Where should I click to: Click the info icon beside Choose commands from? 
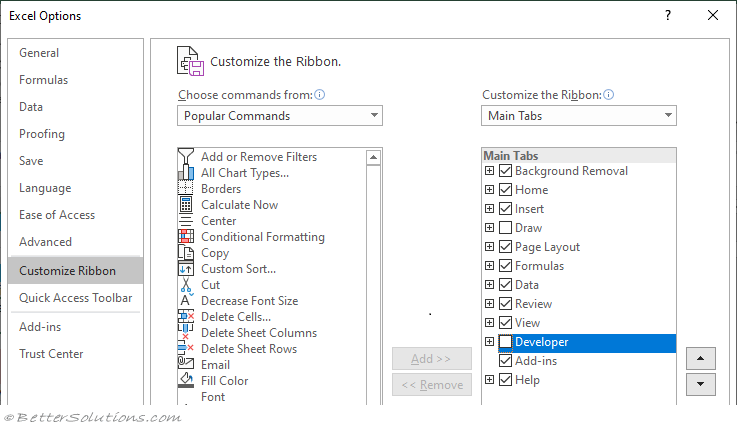320,95
